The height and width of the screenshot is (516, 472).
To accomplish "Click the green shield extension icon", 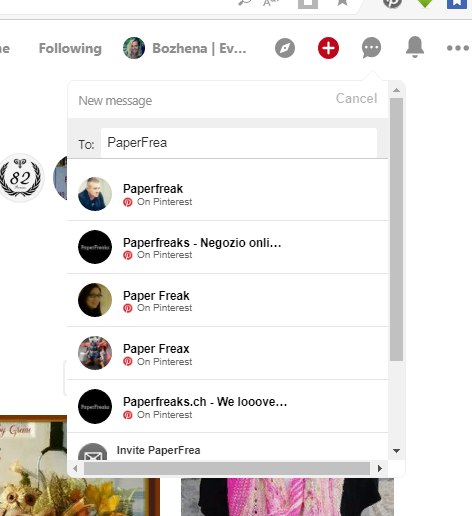I will point(425,3).
